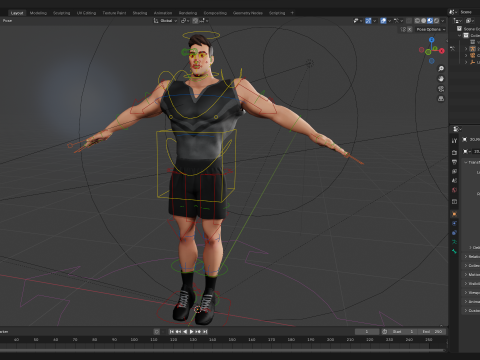Click the negative Z axis gizmo circle
Viewport: 480px width, 360px height.
(432, 61)
